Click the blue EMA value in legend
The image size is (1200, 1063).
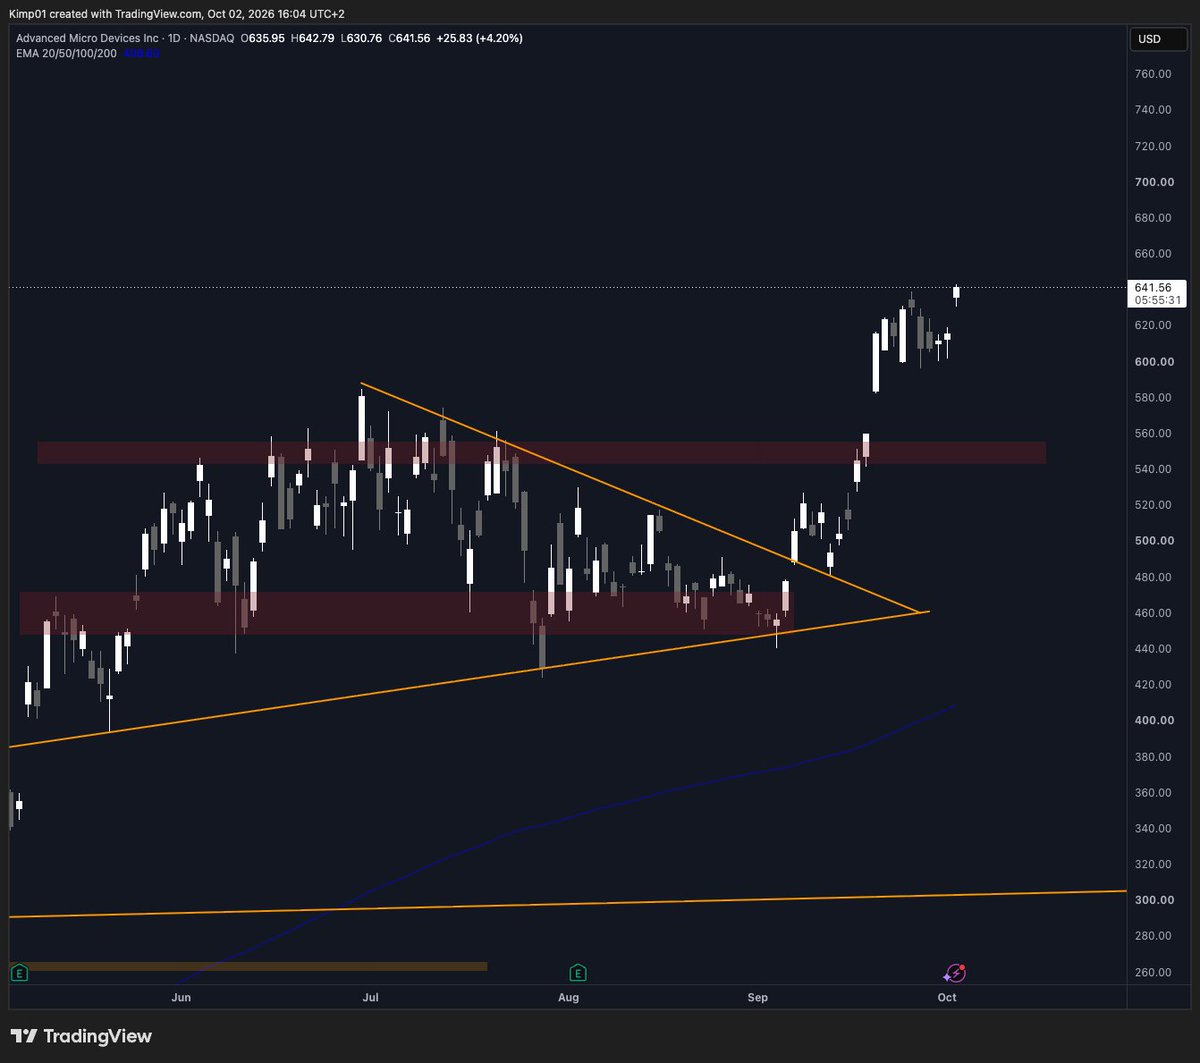pos(140,53)
